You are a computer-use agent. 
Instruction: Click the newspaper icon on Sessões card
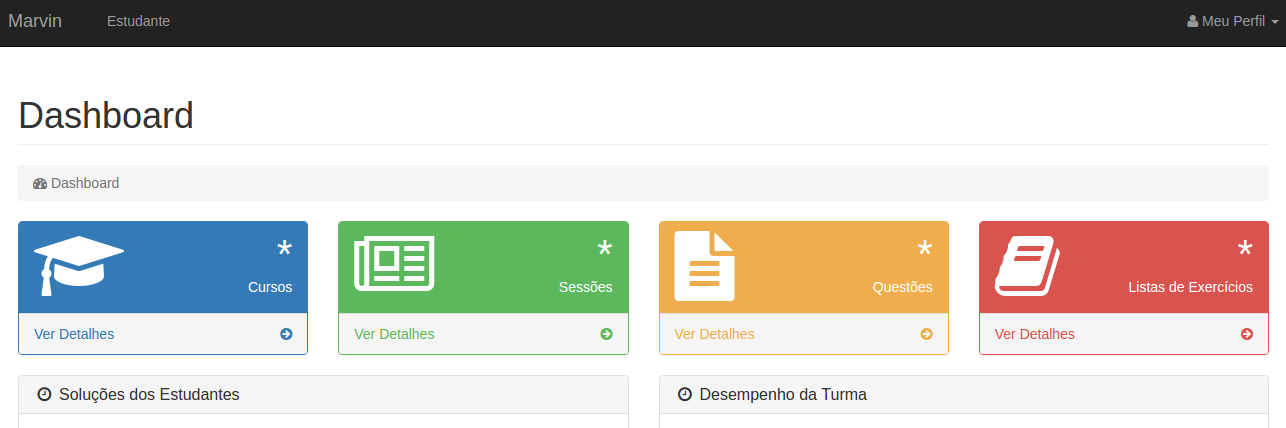pyautogui.click(x=394, y=264)
